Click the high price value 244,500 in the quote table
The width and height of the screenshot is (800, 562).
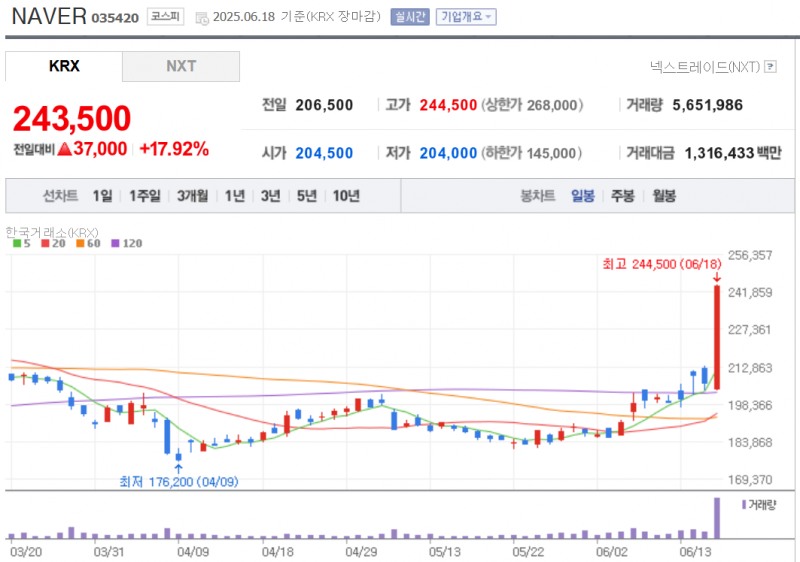(448, 105)
